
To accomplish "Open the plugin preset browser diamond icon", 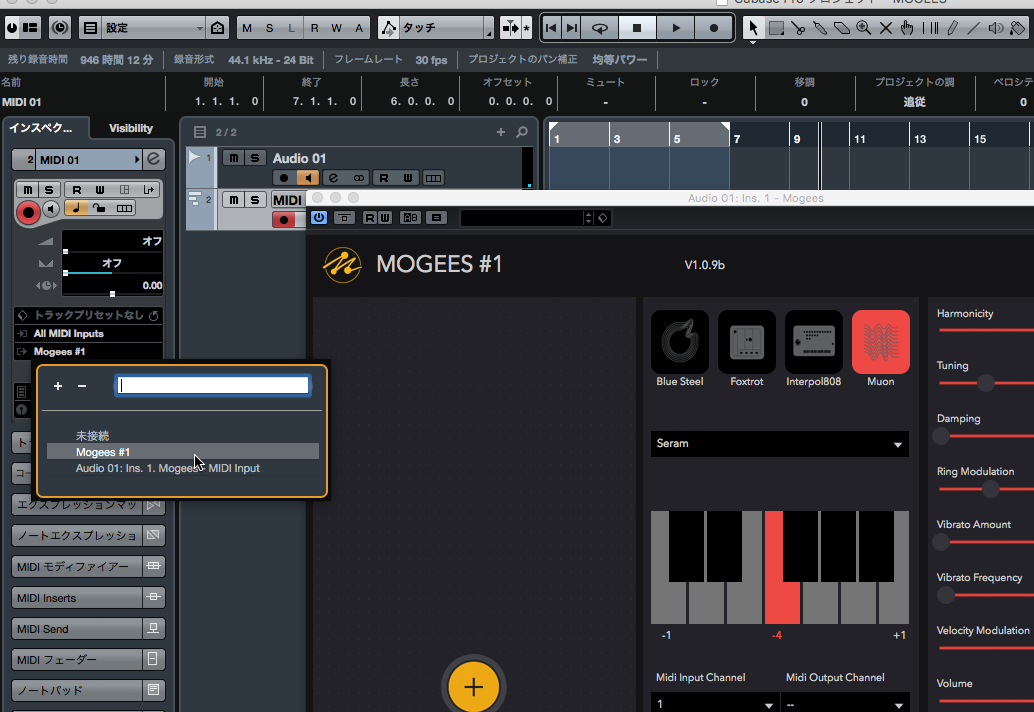I will 603,218.
